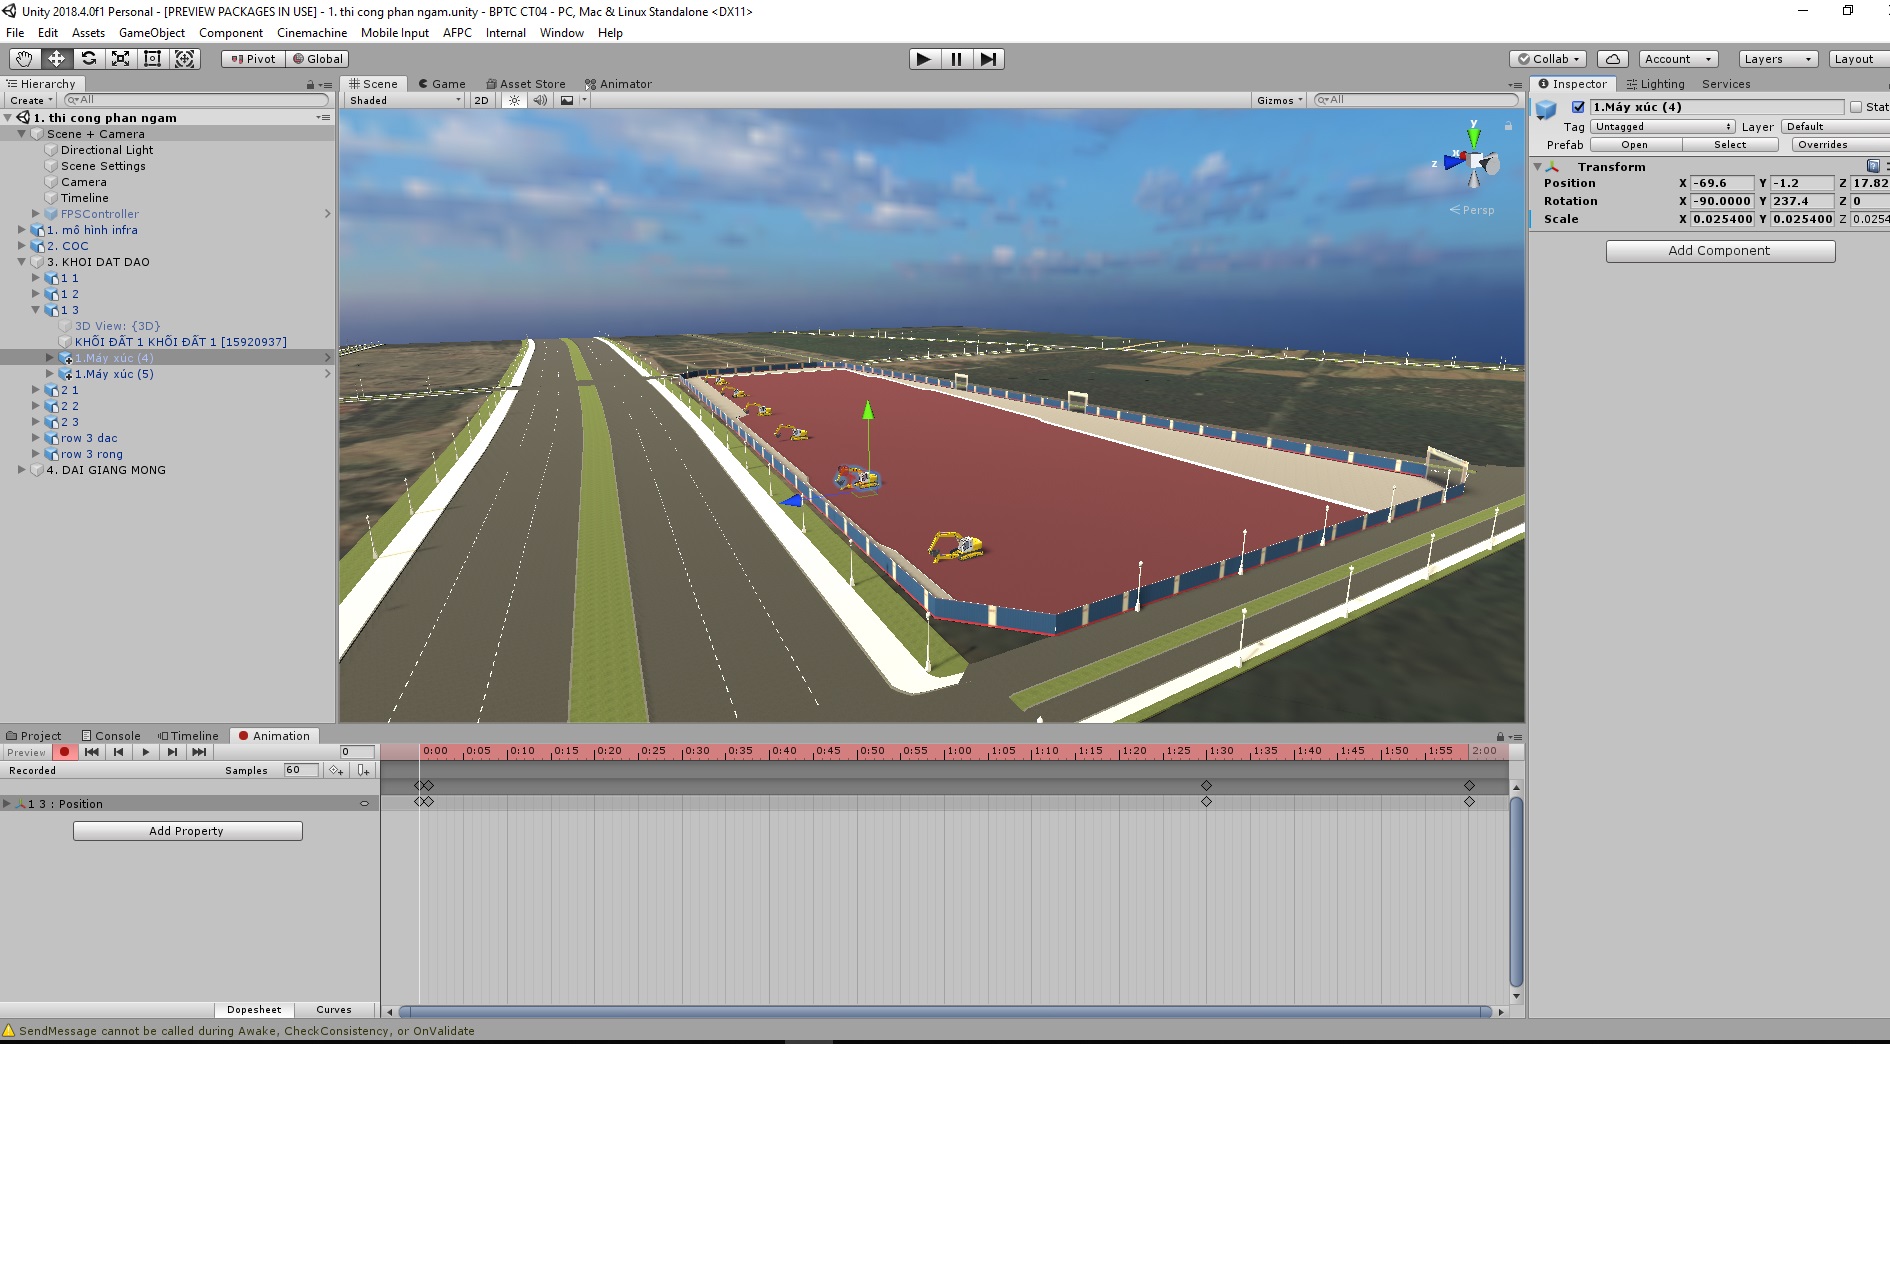Toggle Pivot handle position mode

pyautogui.click(x=253, y=59)
